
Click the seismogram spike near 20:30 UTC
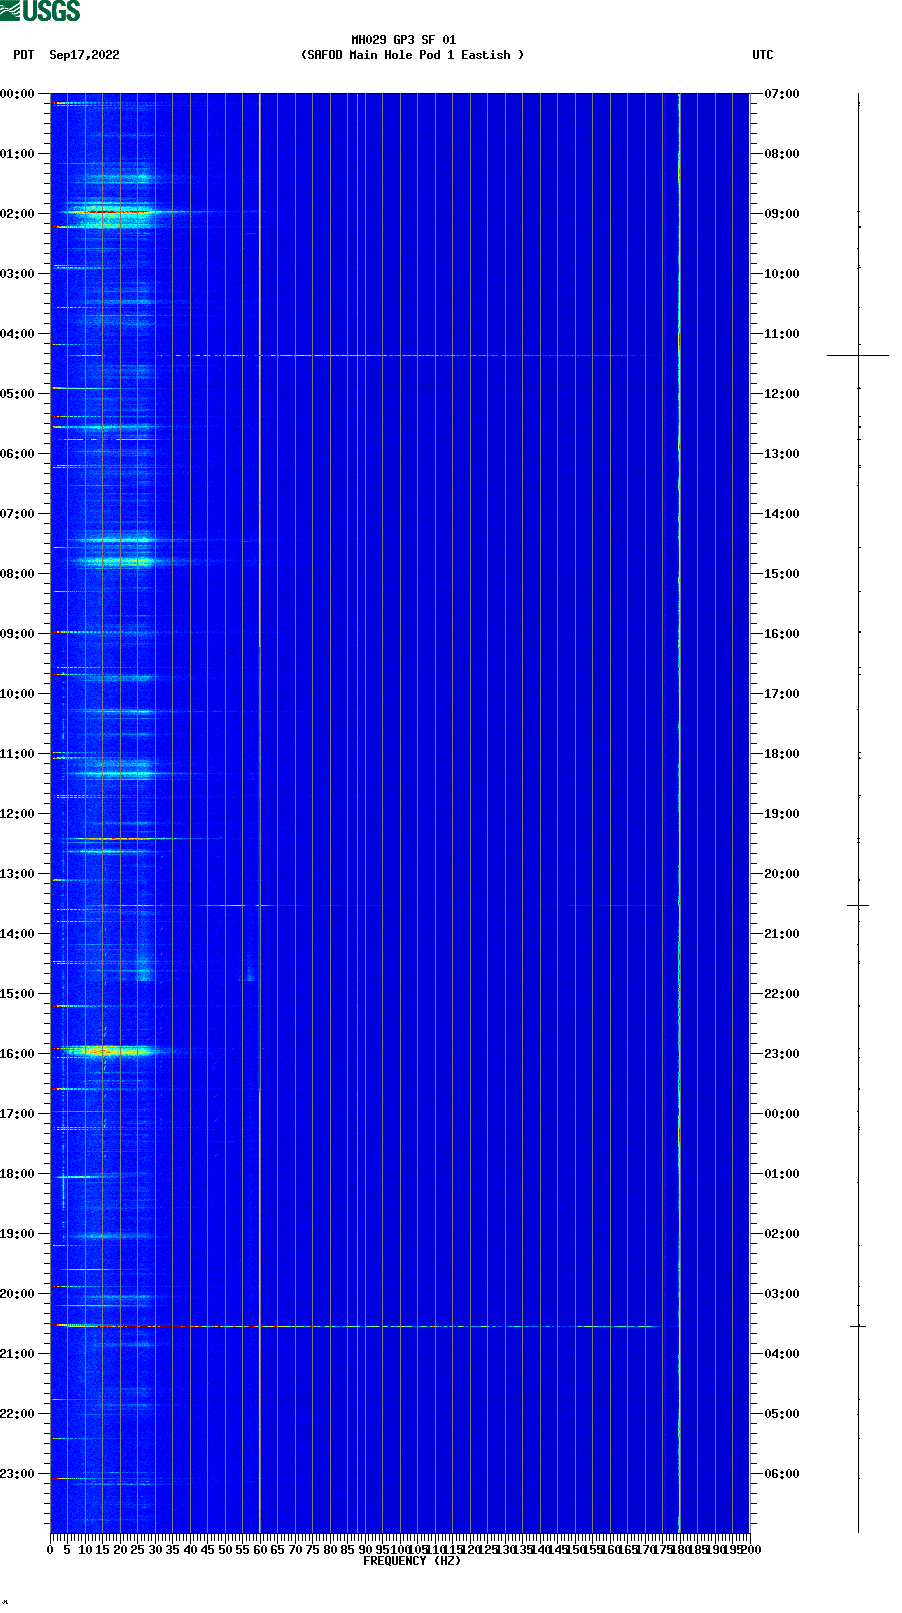click(858, 905)
